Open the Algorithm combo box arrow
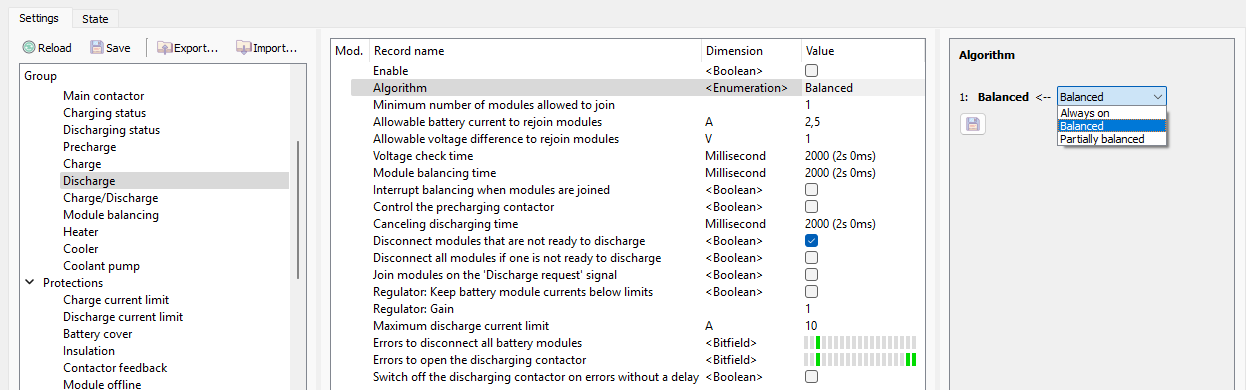The image size is (1246, 390). pyautogui.click(x=1157, y=97)
